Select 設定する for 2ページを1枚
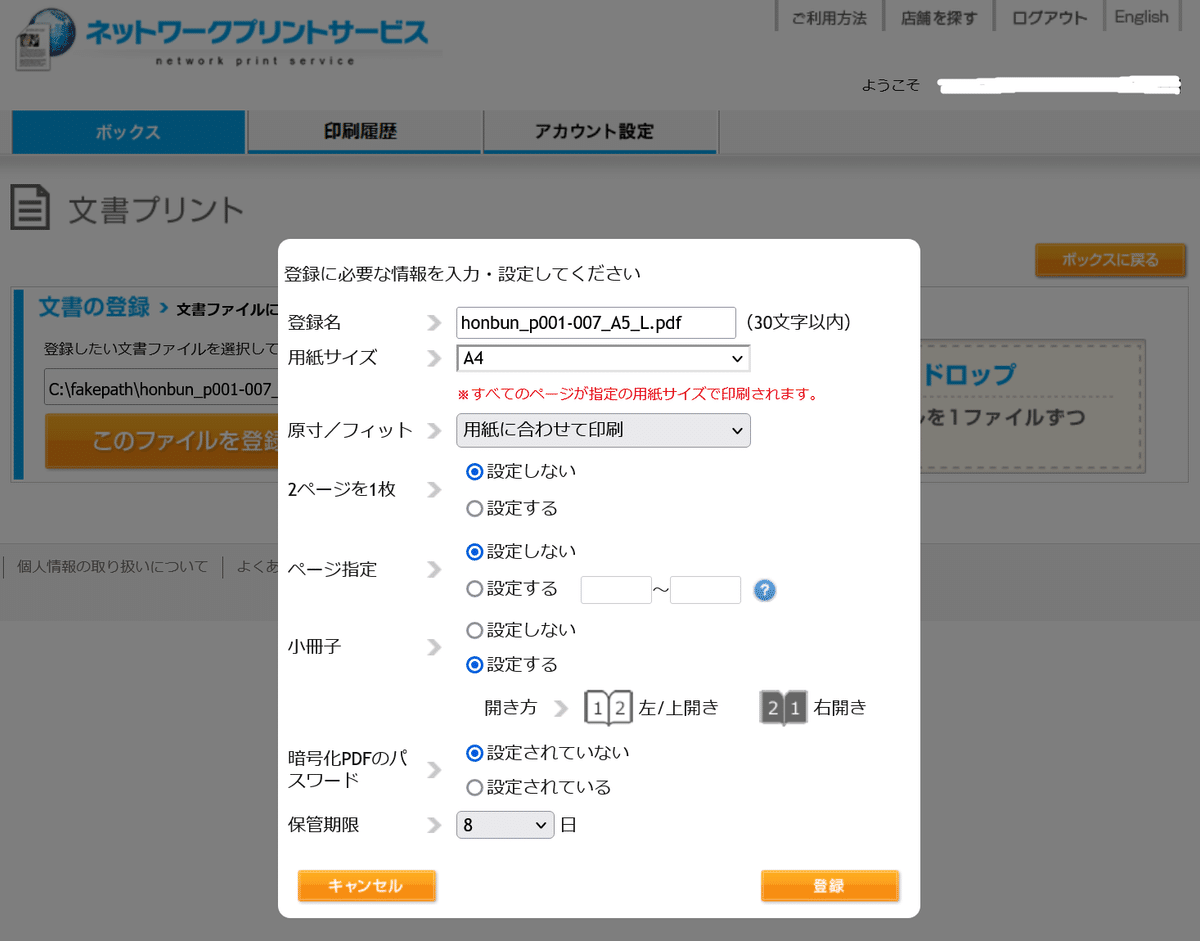1200x941 pixels. pos(475,508)
